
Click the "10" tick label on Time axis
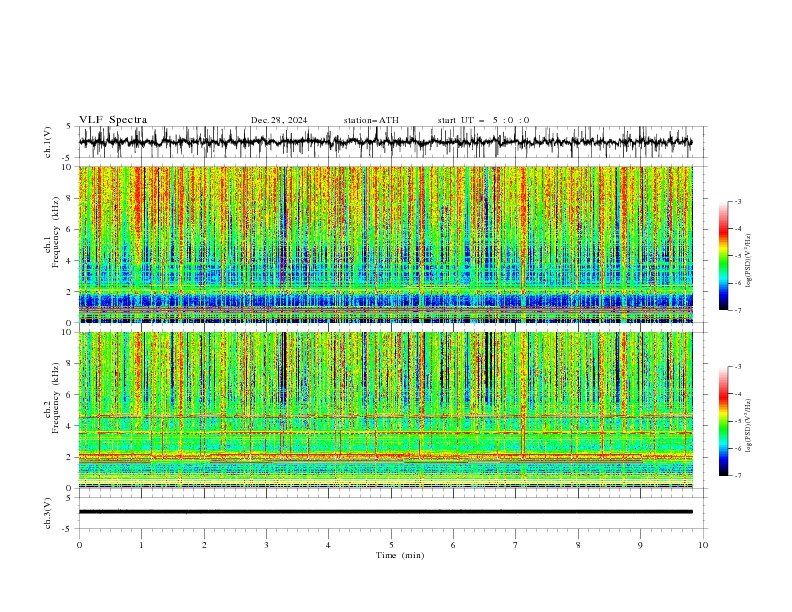703,545
